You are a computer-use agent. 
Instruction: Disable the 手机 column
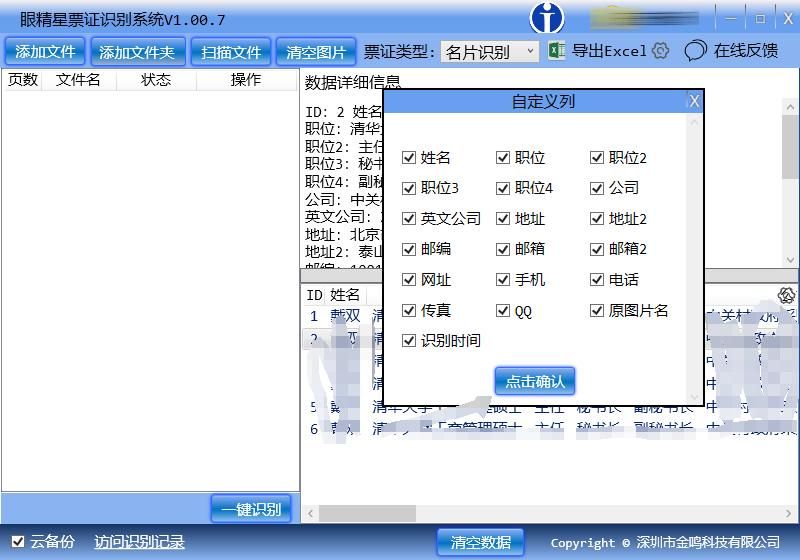pos(503,279)
